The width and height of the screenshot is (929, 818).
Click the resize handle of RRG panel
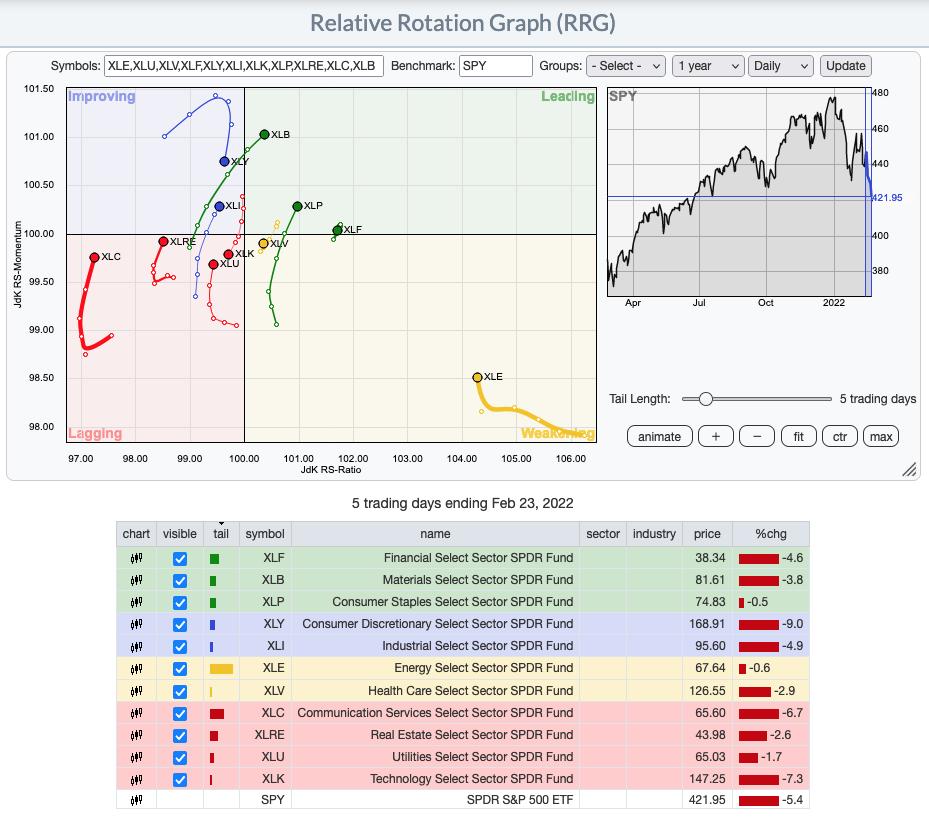click(909, 469)
